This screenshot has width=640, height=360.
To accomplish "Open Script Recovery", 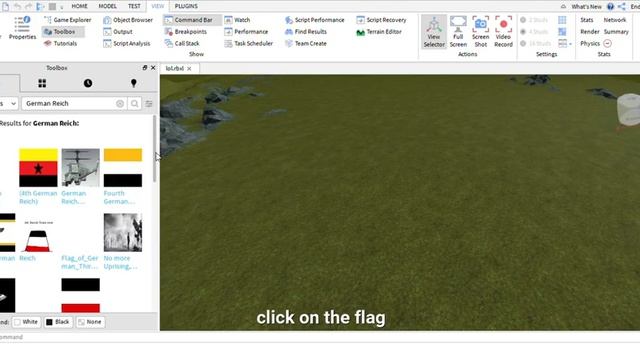I will click(381, 20).
